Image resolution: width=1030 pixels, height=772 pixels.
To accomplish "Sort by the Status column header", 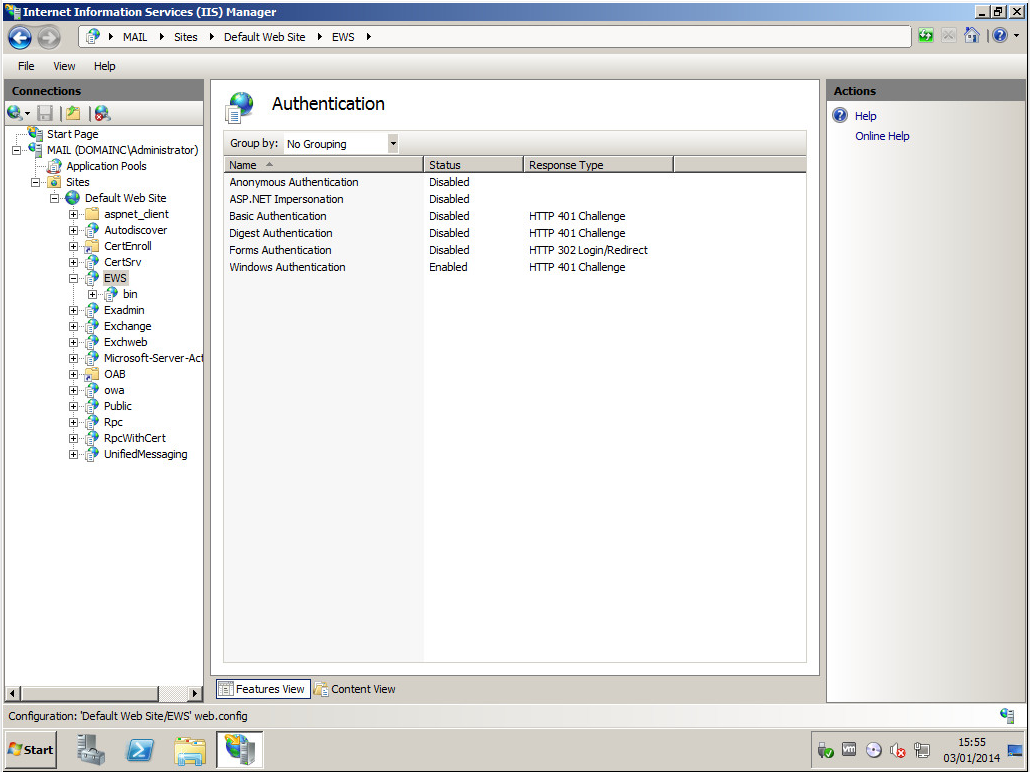I will pos(474,165).
